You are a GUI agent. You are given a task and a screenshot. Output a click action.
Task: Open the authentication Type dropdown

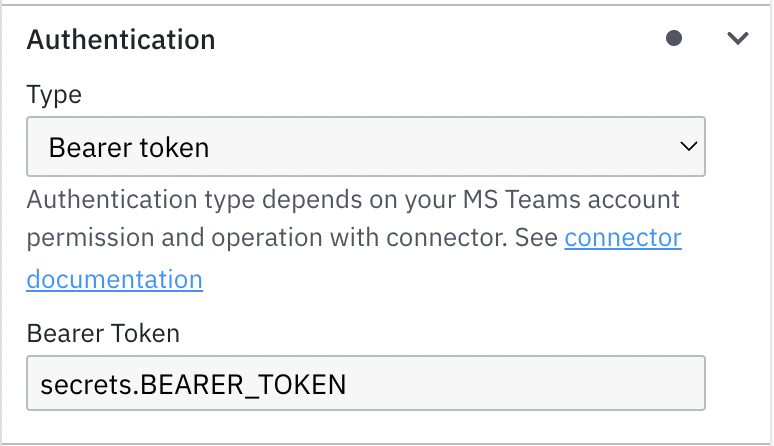[x=365, y=148]
